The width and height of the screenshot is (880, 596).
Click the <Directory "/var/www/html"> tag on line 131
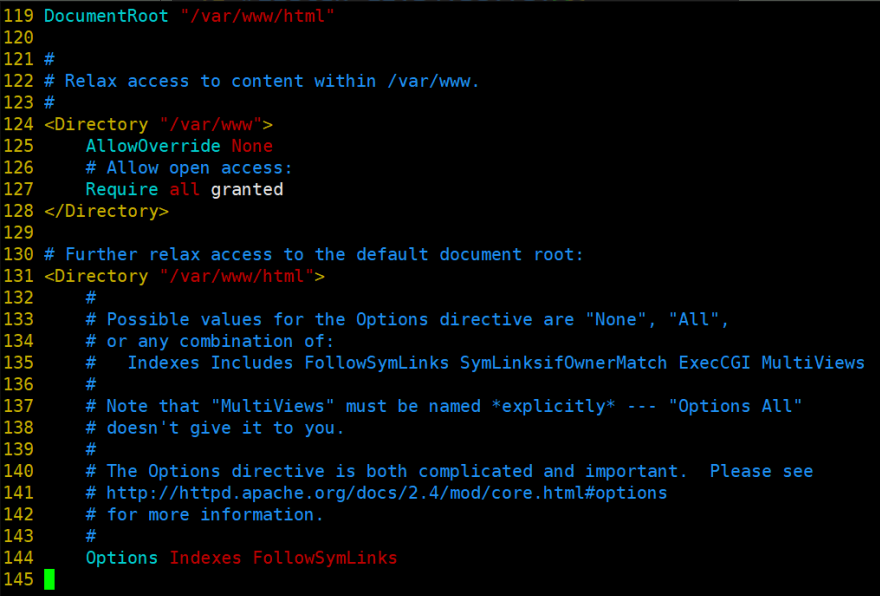pyautogui.click(x=184, y=276)
